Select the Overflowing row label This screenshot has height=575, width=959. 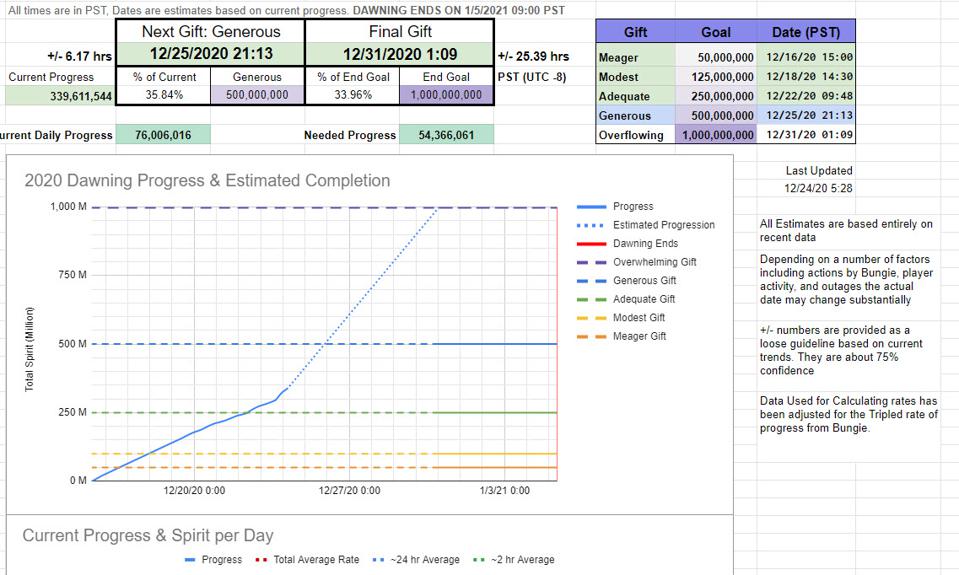click(x=635, y=135)
